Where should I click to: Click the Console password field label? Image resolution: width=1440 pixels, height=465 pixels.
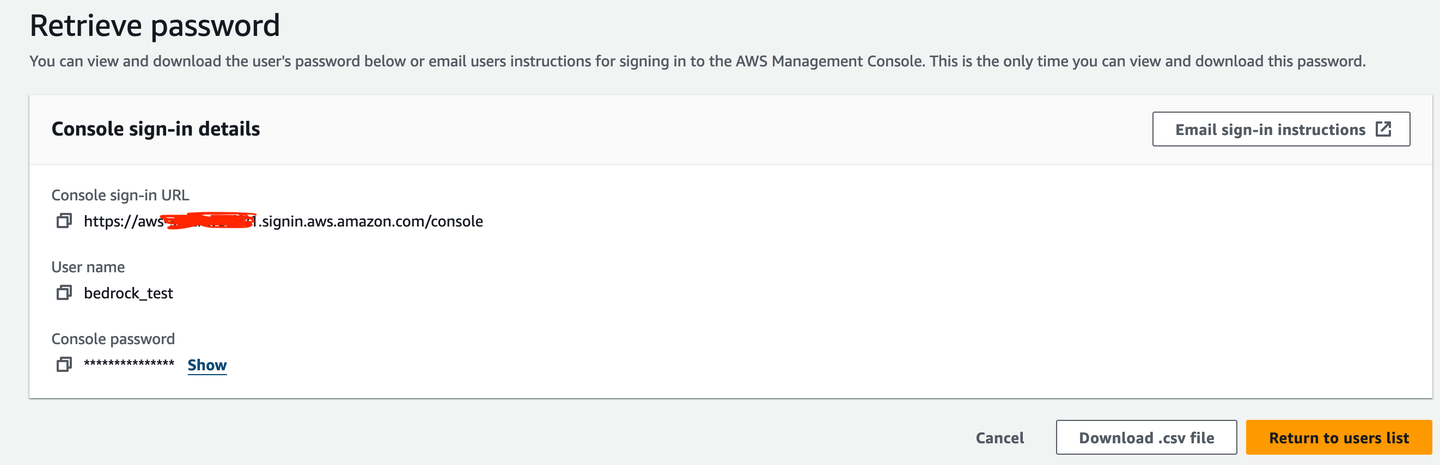pyautogui.click(x=113, y=339)
